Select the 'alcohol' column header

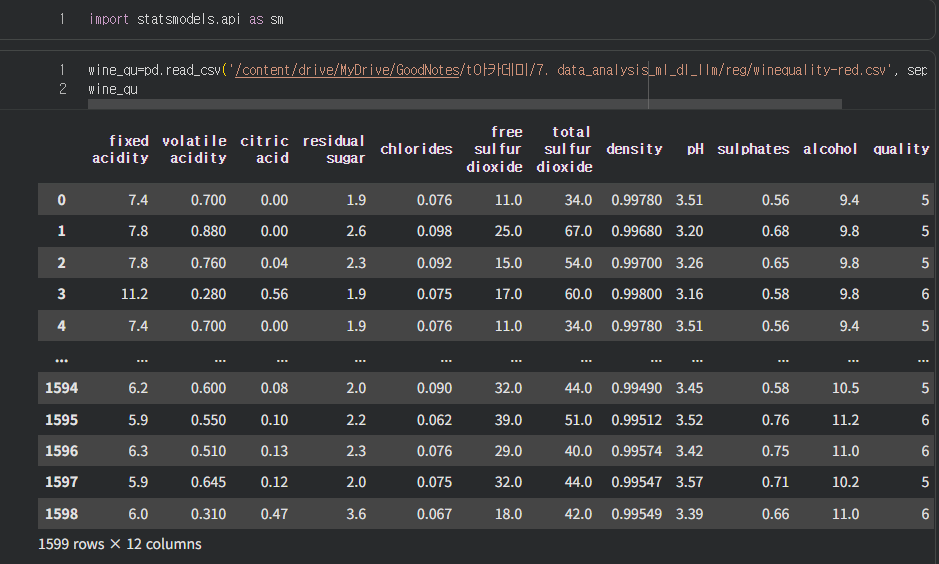[830, 149]
